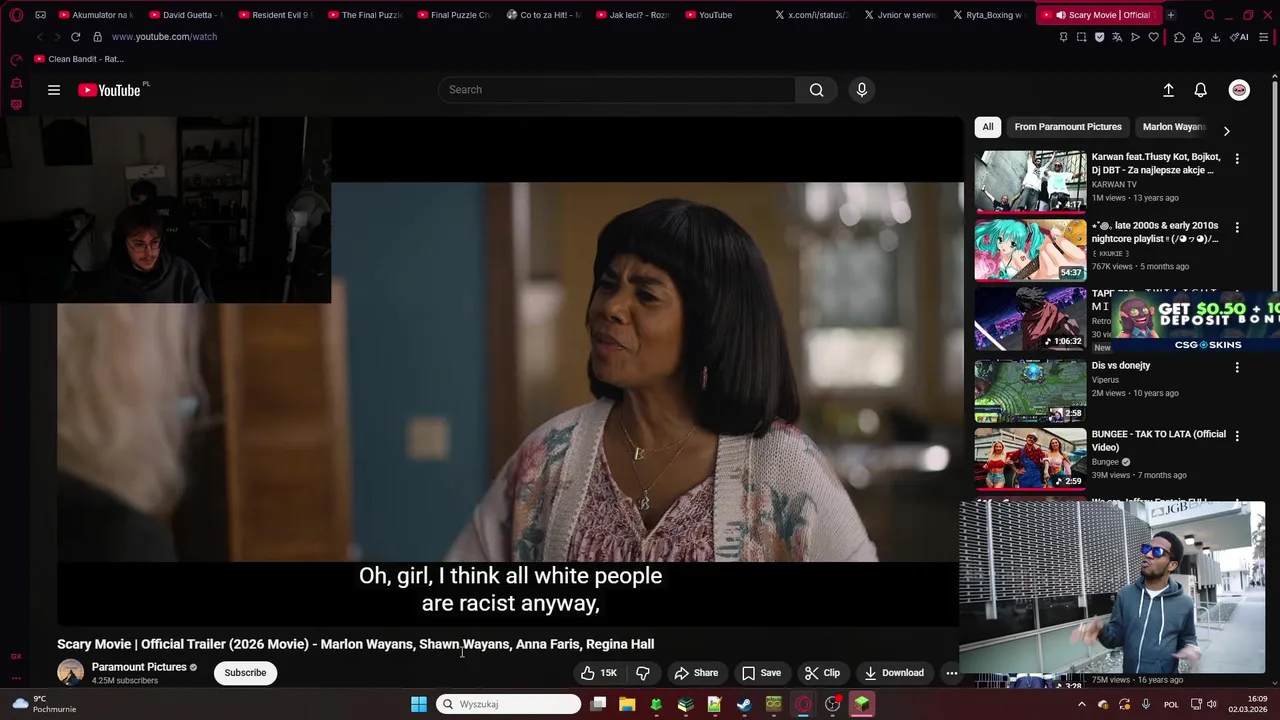This screenshot has width=1280, height=720.
Task: Start voice search with microphone icon
Action: point(861,90)
